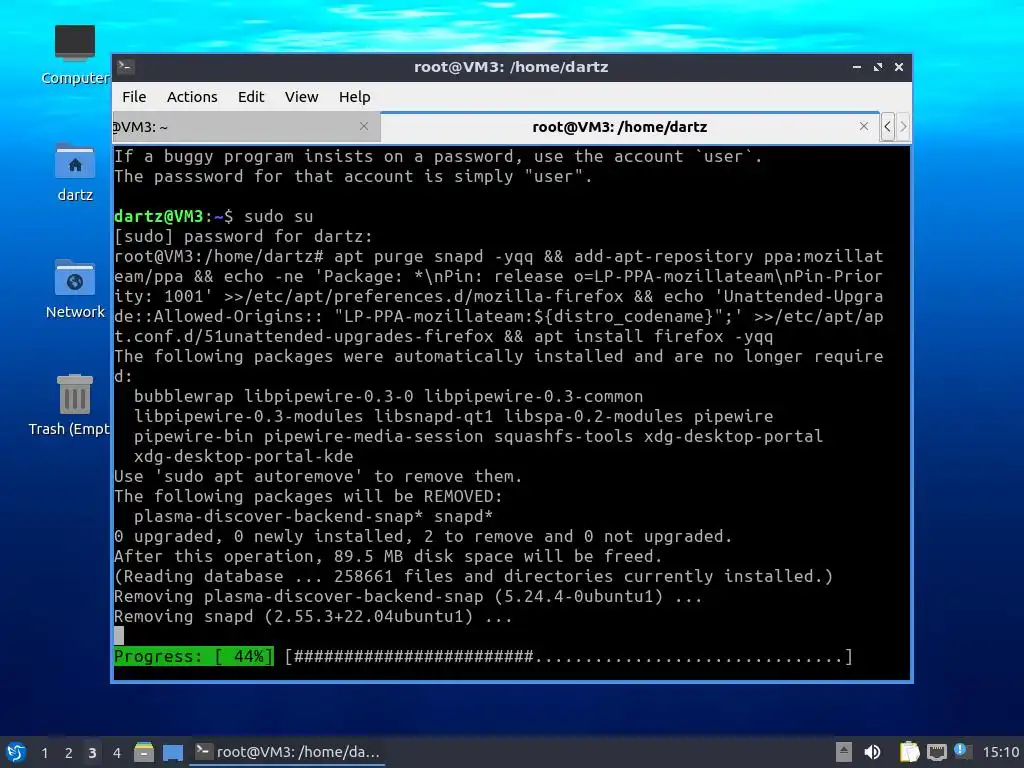This screenshot has width=1024, height=768.
Task: Switch to the @VM3: ~ terminal tab
Action: (246, 127)
